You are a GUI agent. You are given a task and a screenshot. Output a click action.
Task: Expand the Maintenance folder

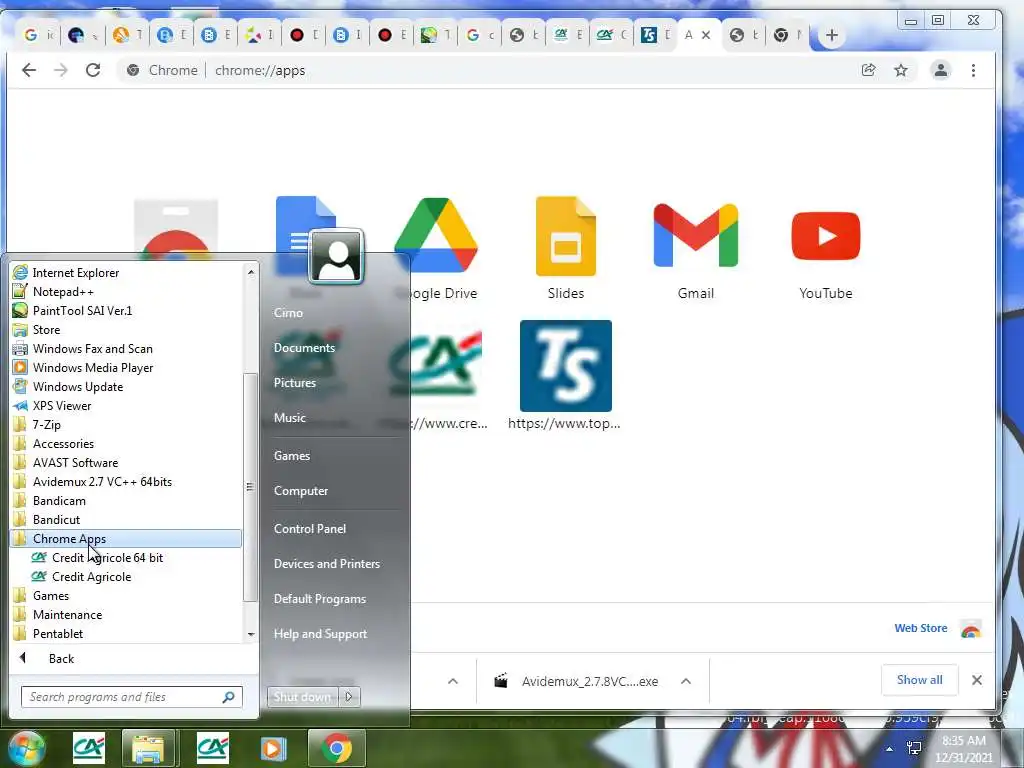click(x=67, y=615)
